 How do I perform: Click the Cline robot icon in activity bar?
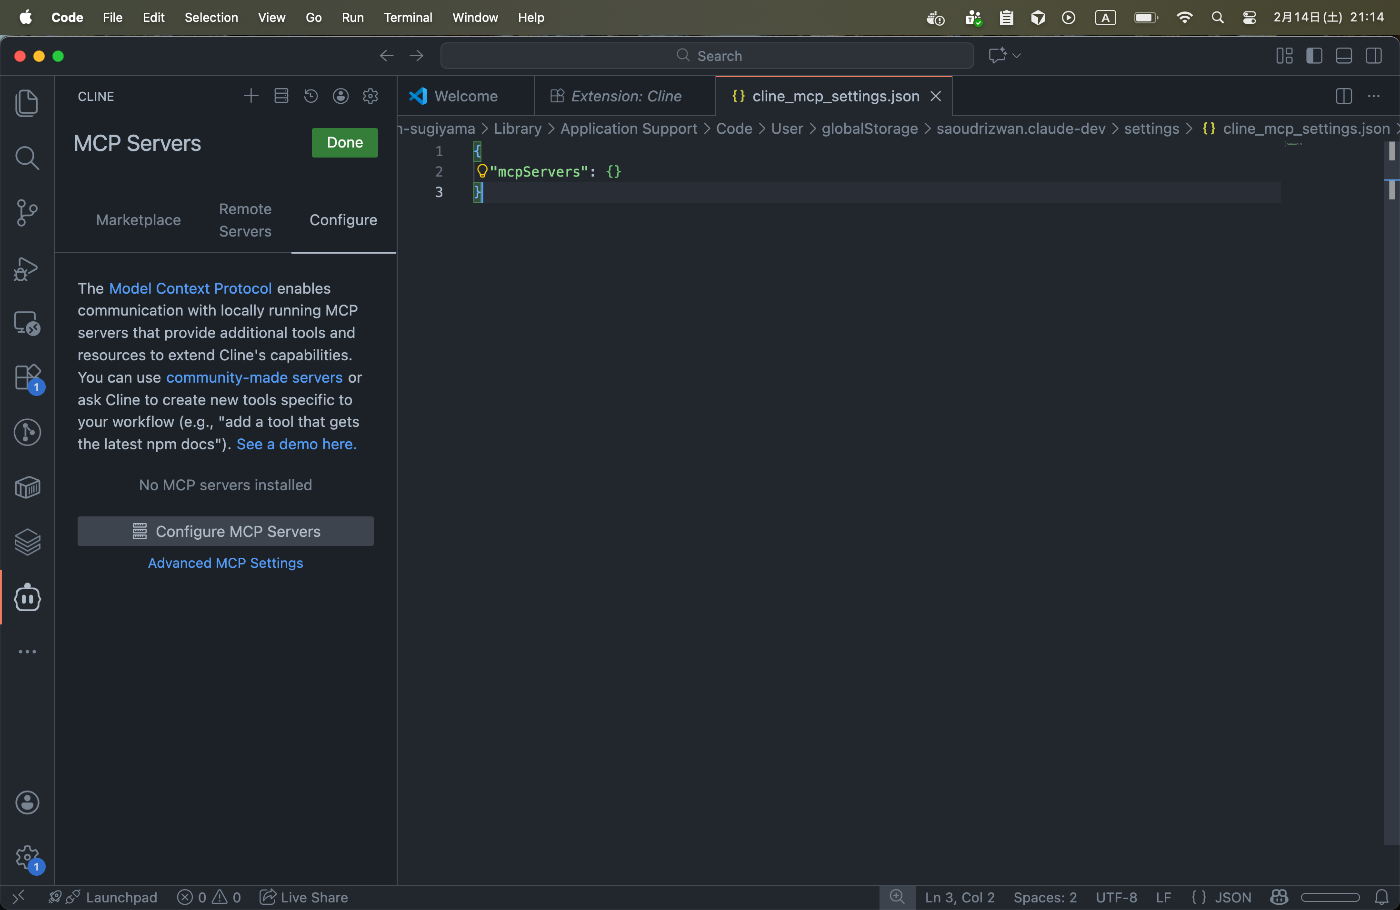click(x=27, y=598)
